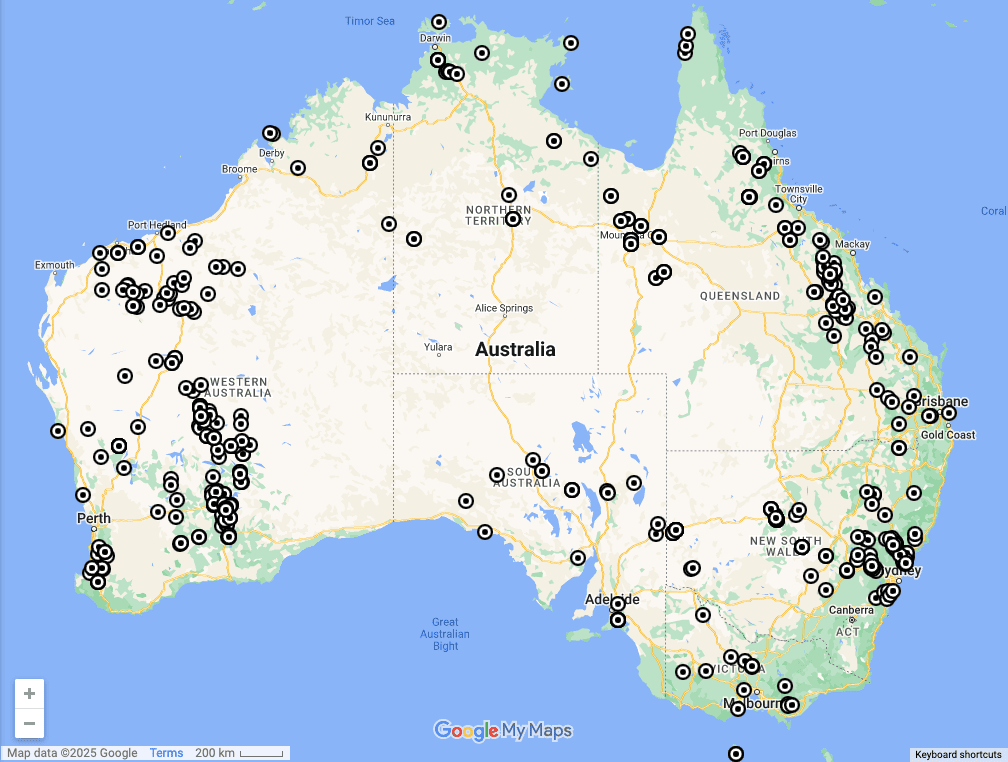Select the westernmost marker on the Western Australia coast
The width and height of the screenshot is (1008, 762).
(x=58, y=431)
